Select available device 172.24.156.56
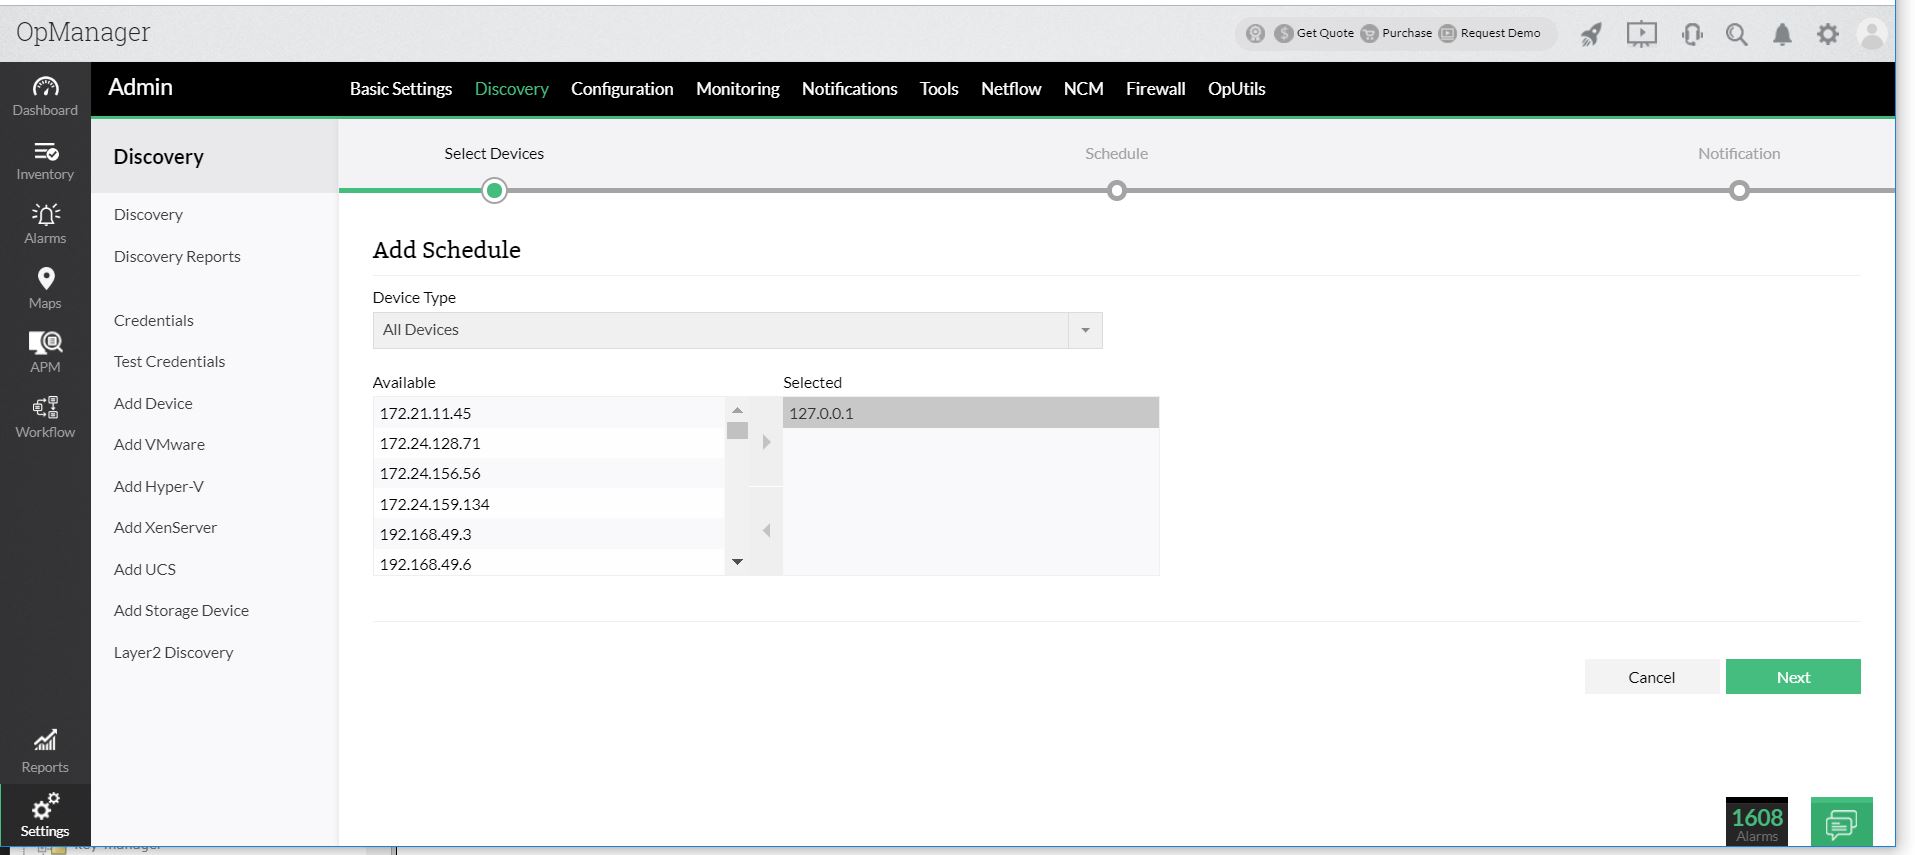The image size is (1915, 855). coord(549,473)
